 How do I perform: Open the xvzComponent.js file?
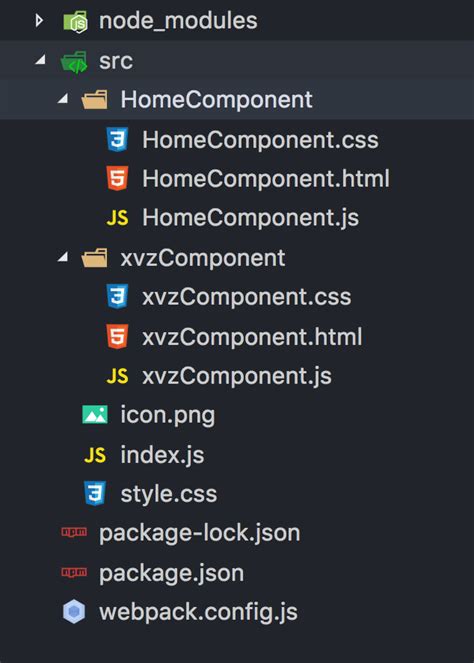tap(237, 376)
